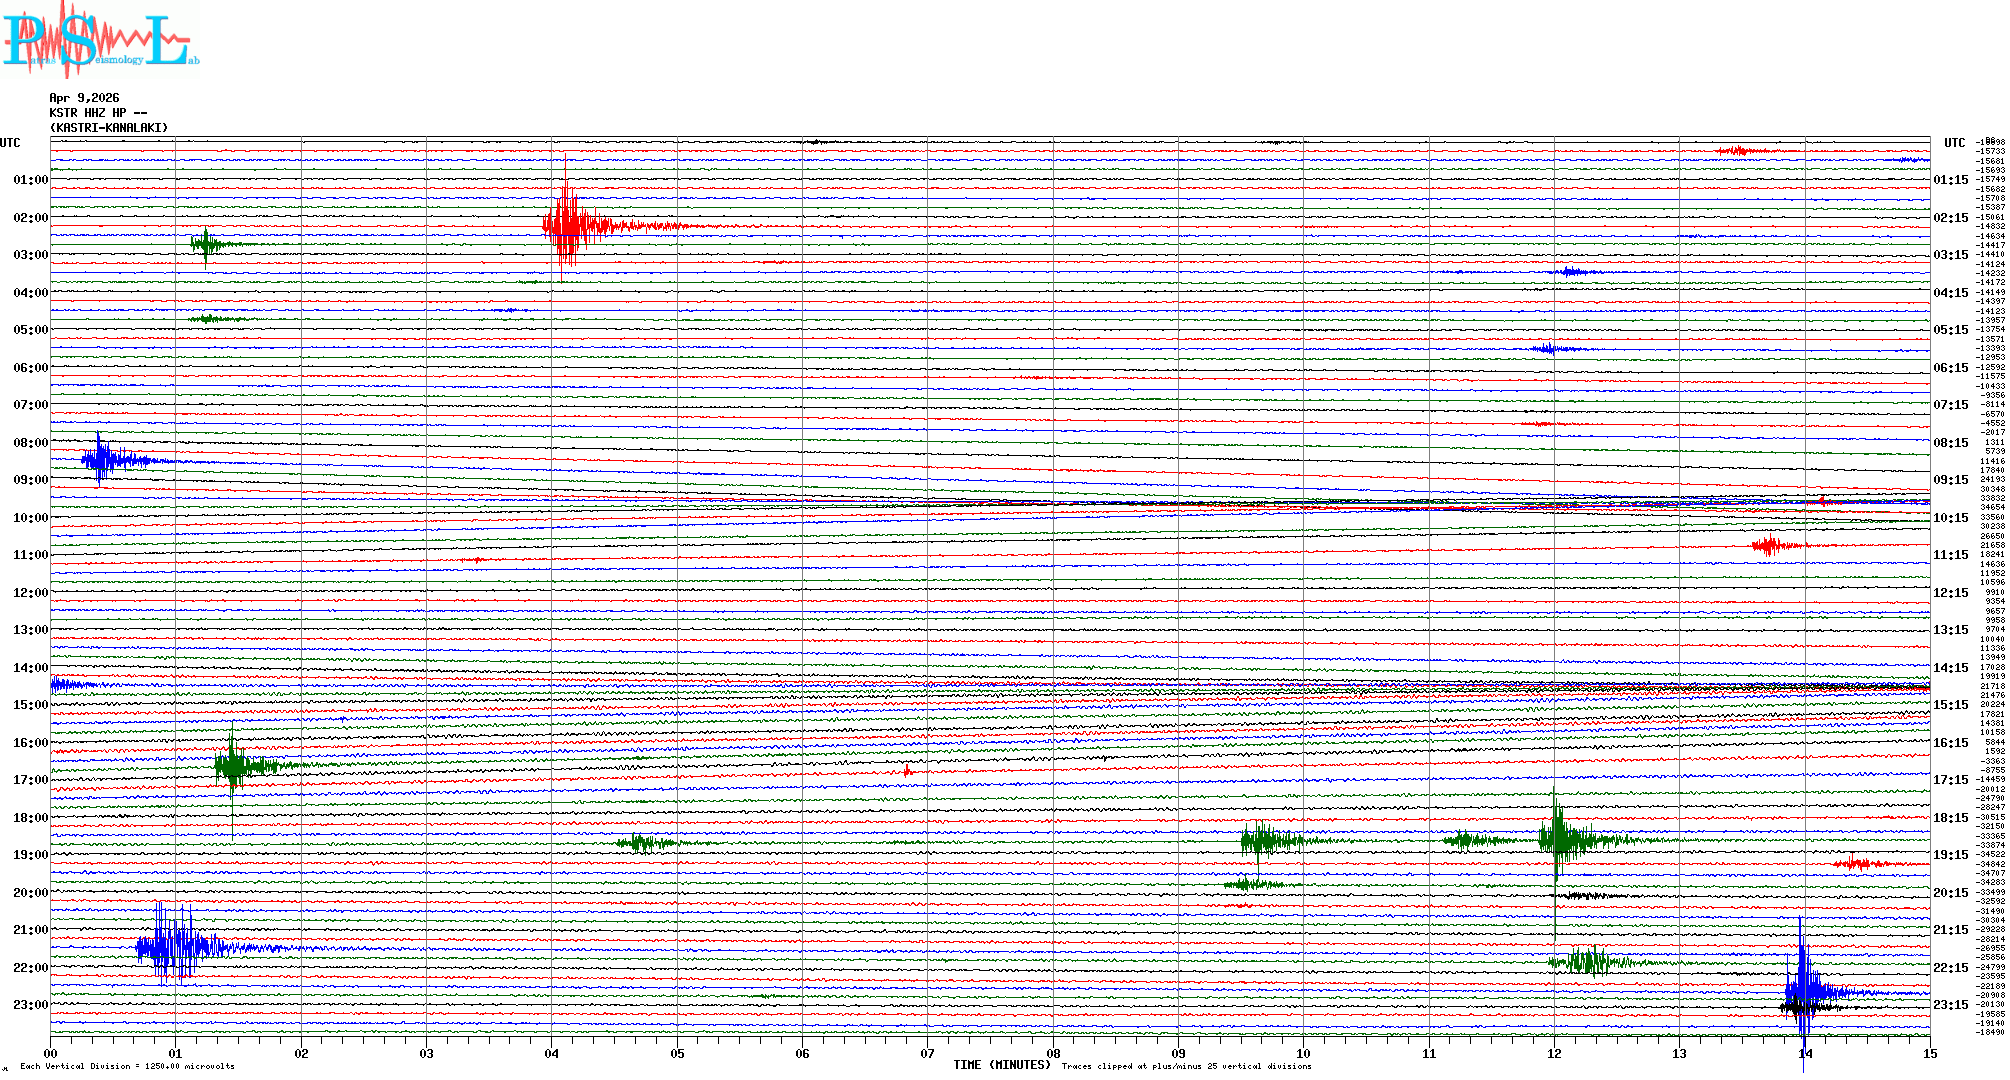Click minute marker 12 on bottom axis
Image resolution: width=2010 pixels, height=1080 pixels.
(x=1554, y=1053)
